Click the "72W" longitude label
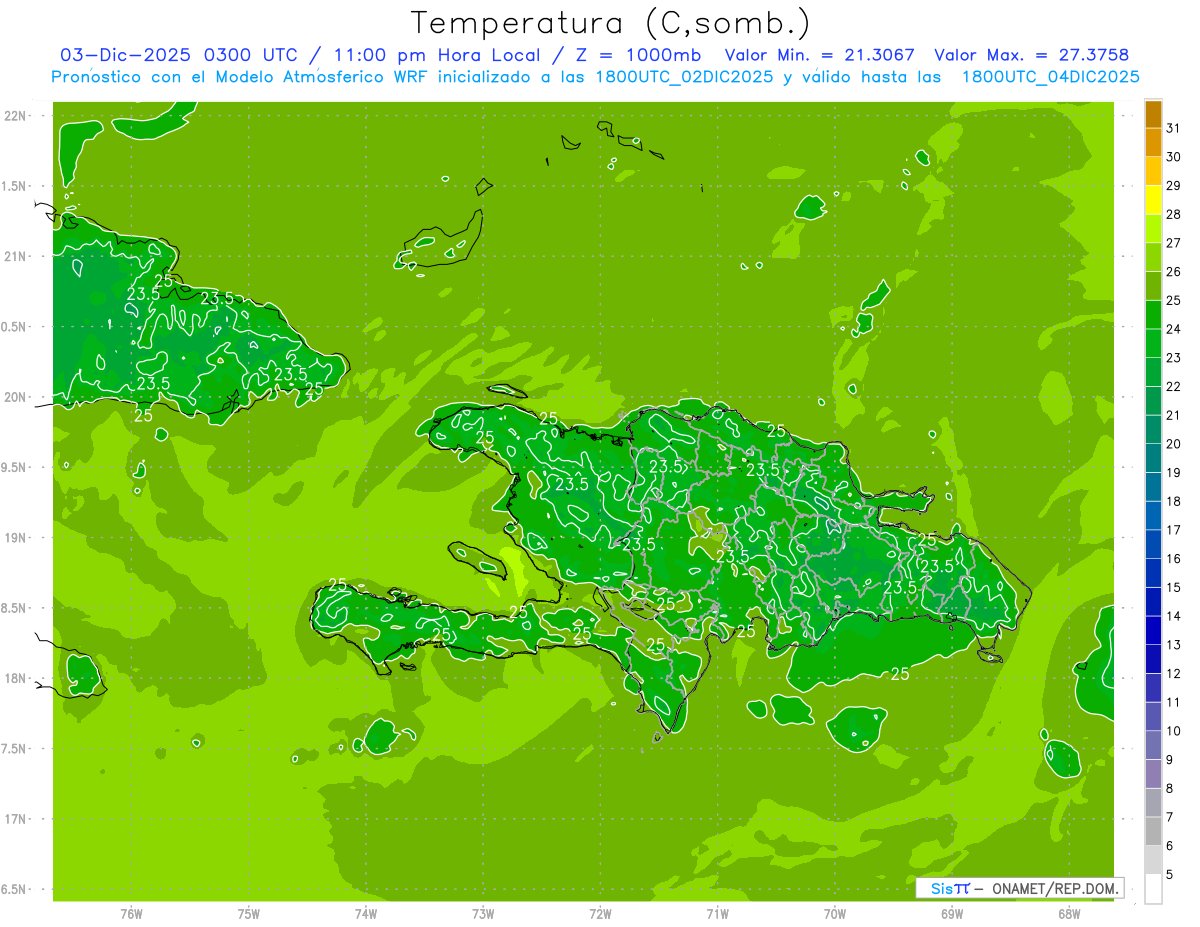 click(x=600, y=913)
